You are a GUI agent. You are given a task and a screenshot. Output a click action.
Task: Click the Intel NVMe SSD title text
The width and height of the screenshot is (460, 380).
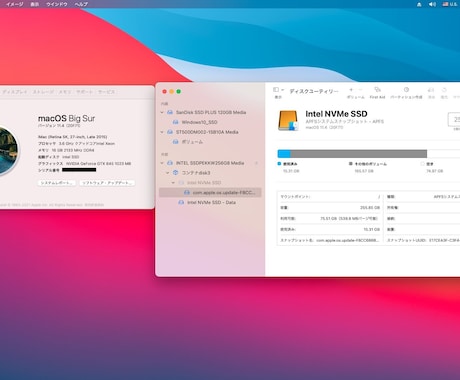coord(336,114)
